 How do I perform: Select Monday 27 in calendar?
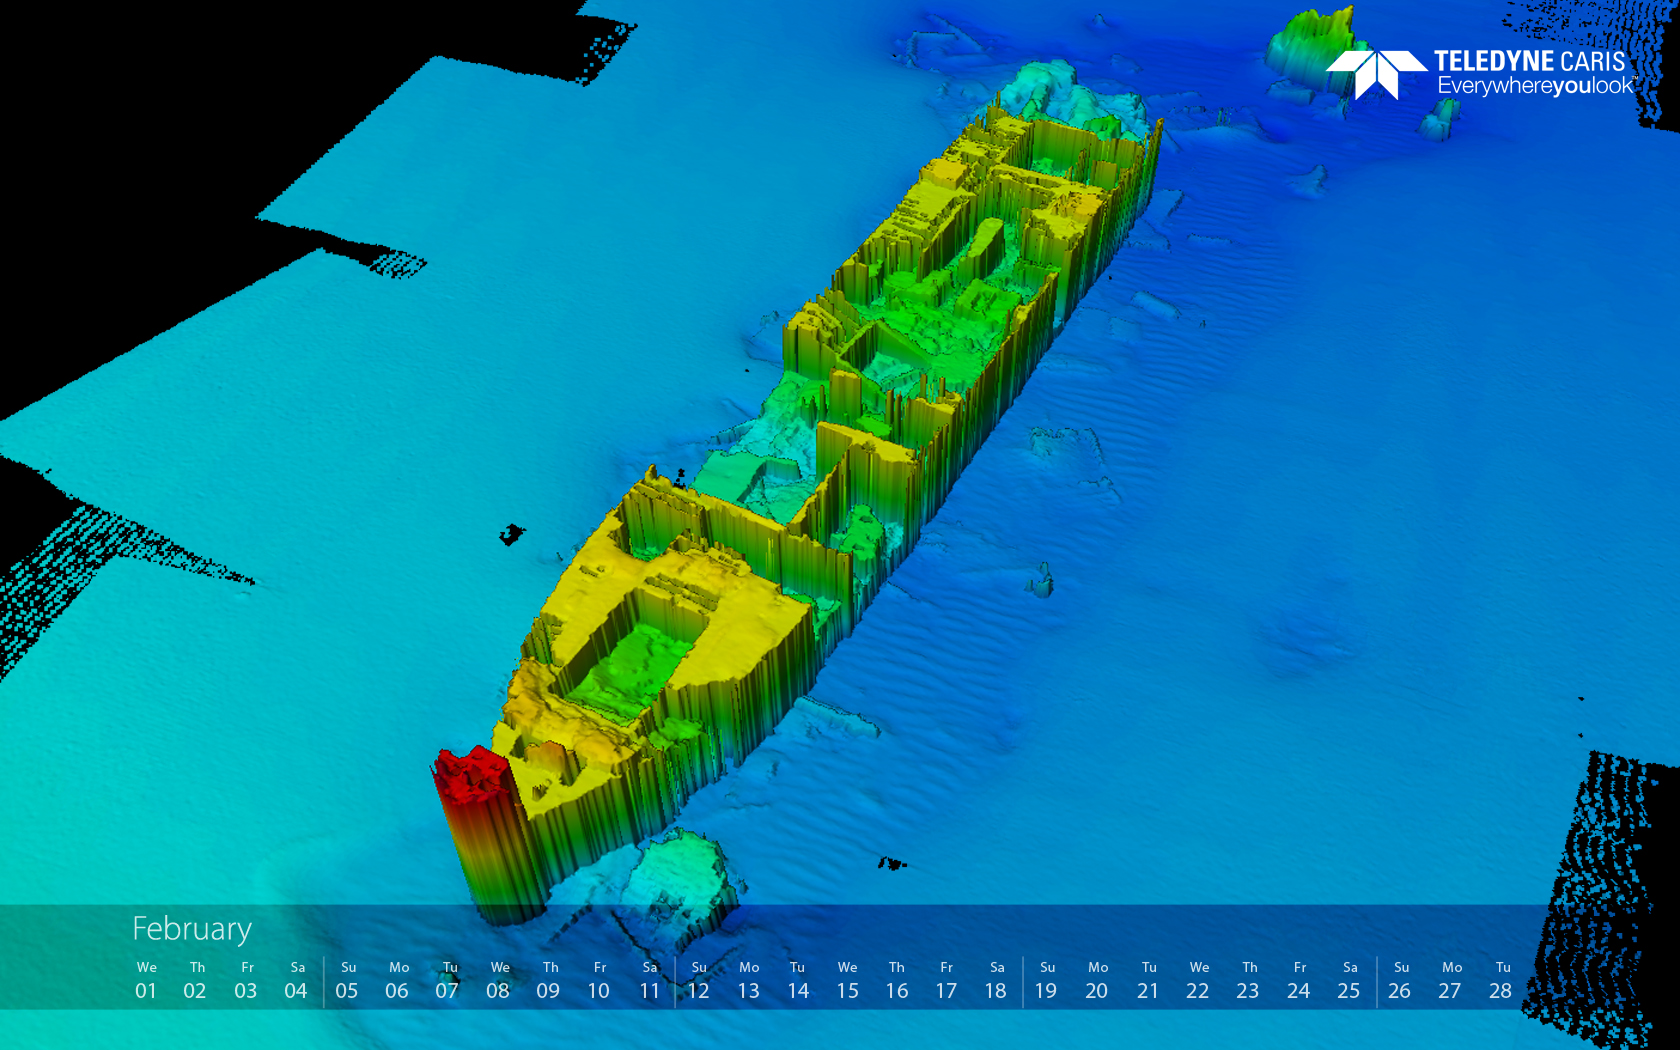click(x=1451, y=981)
